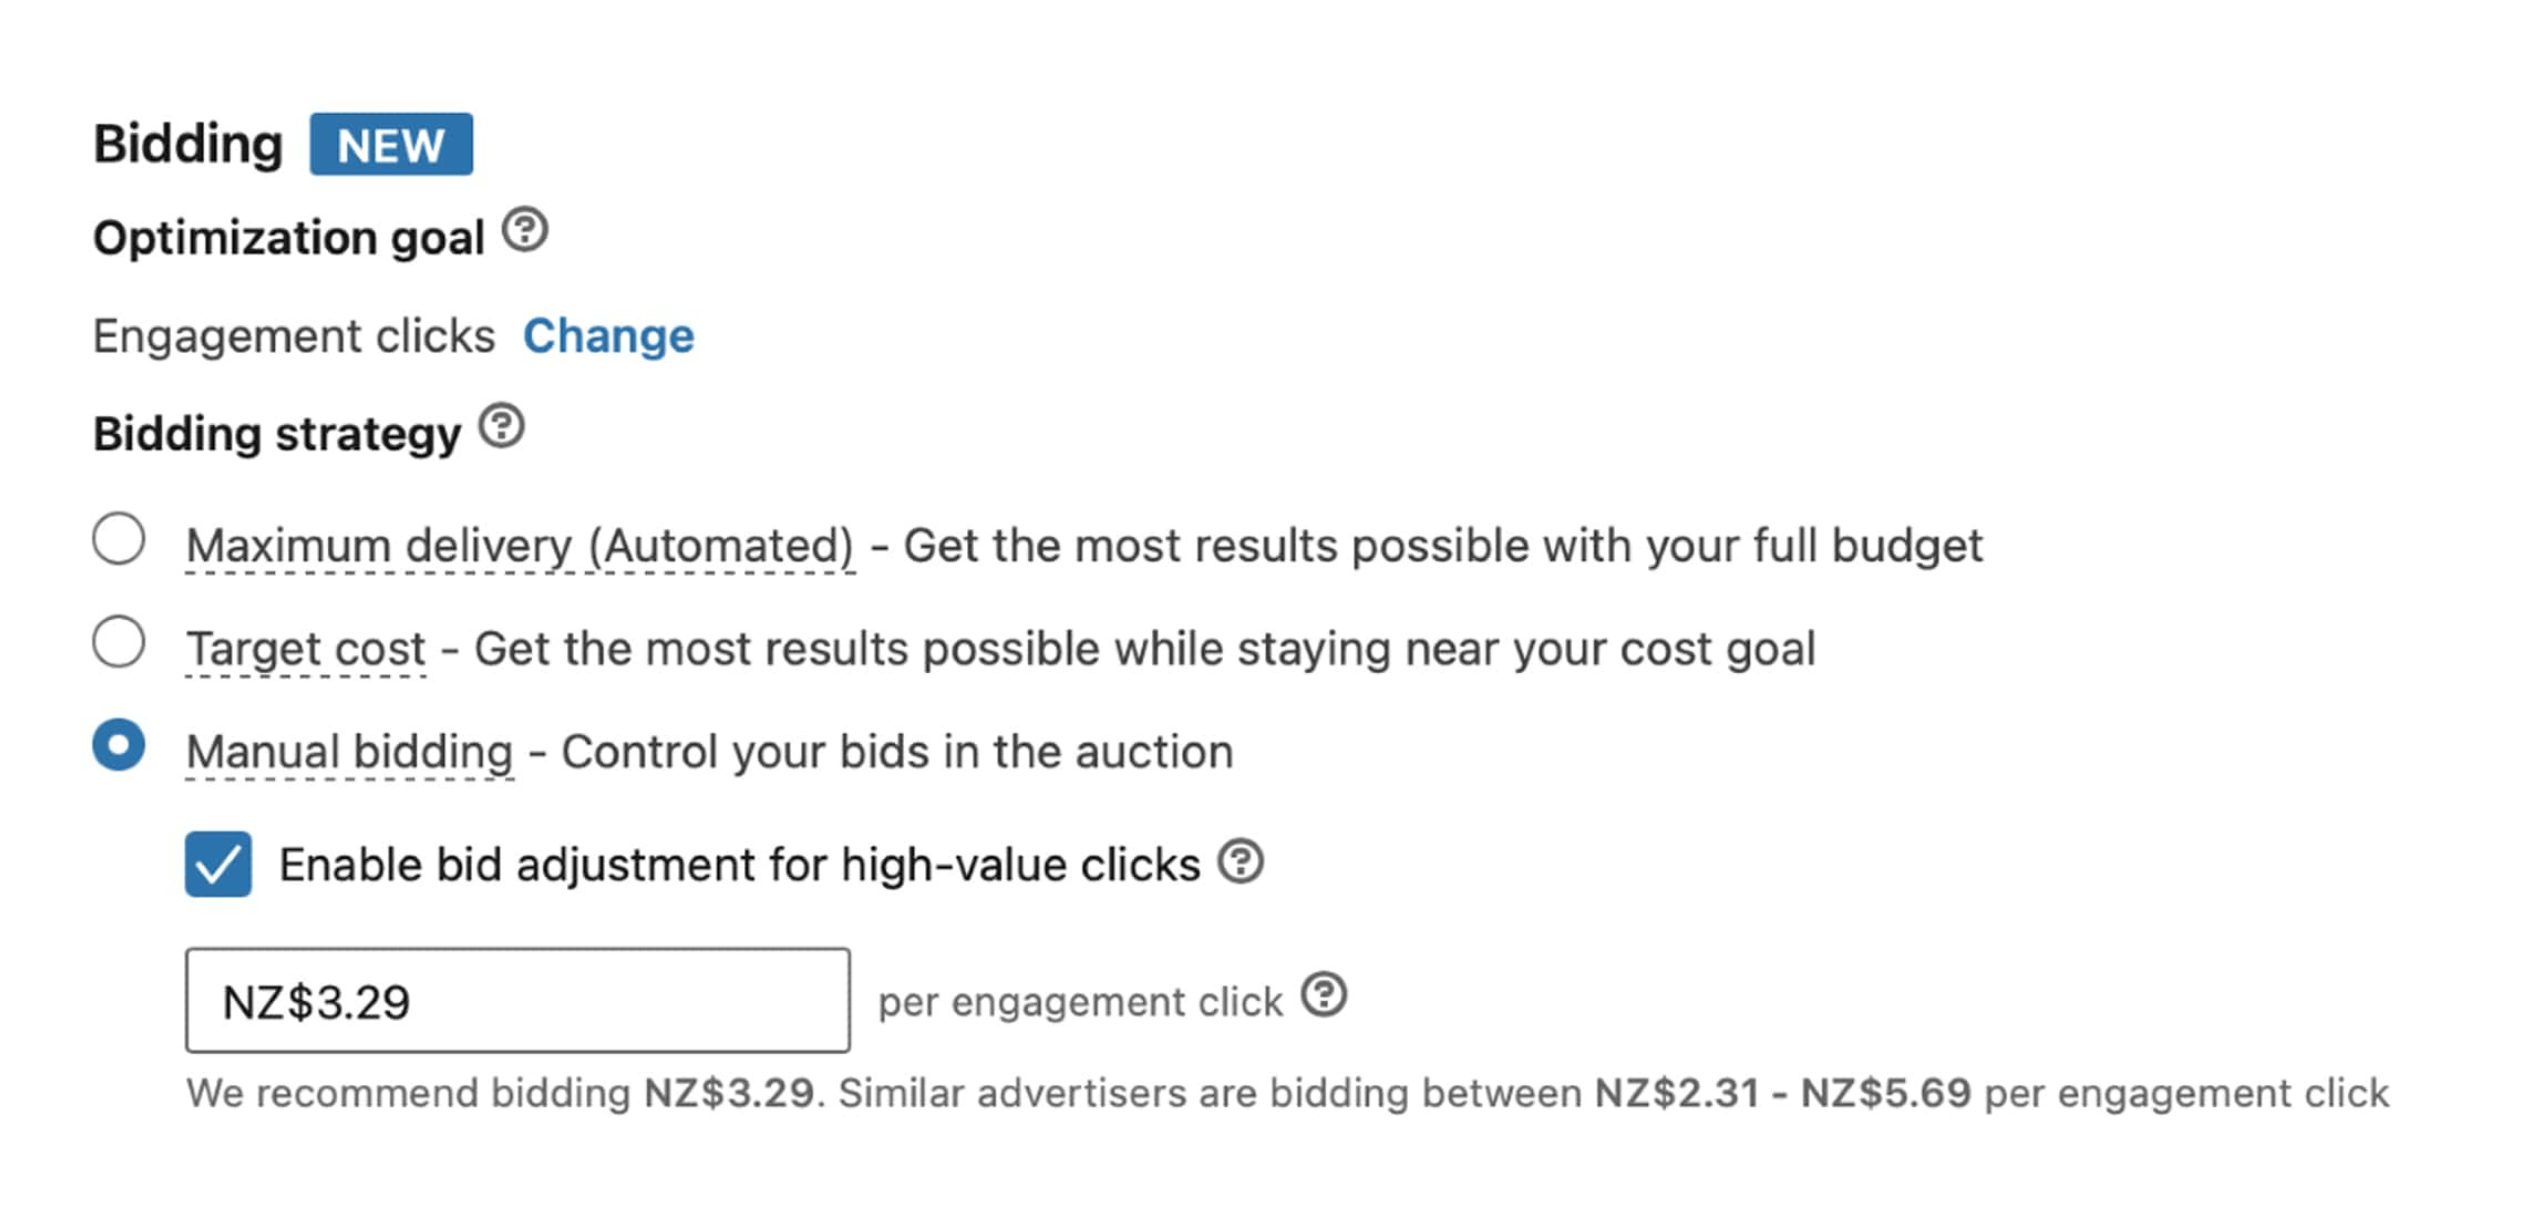
Task: Click the Bidding strategy question mark icon
Action: click(x=501, y=427)
